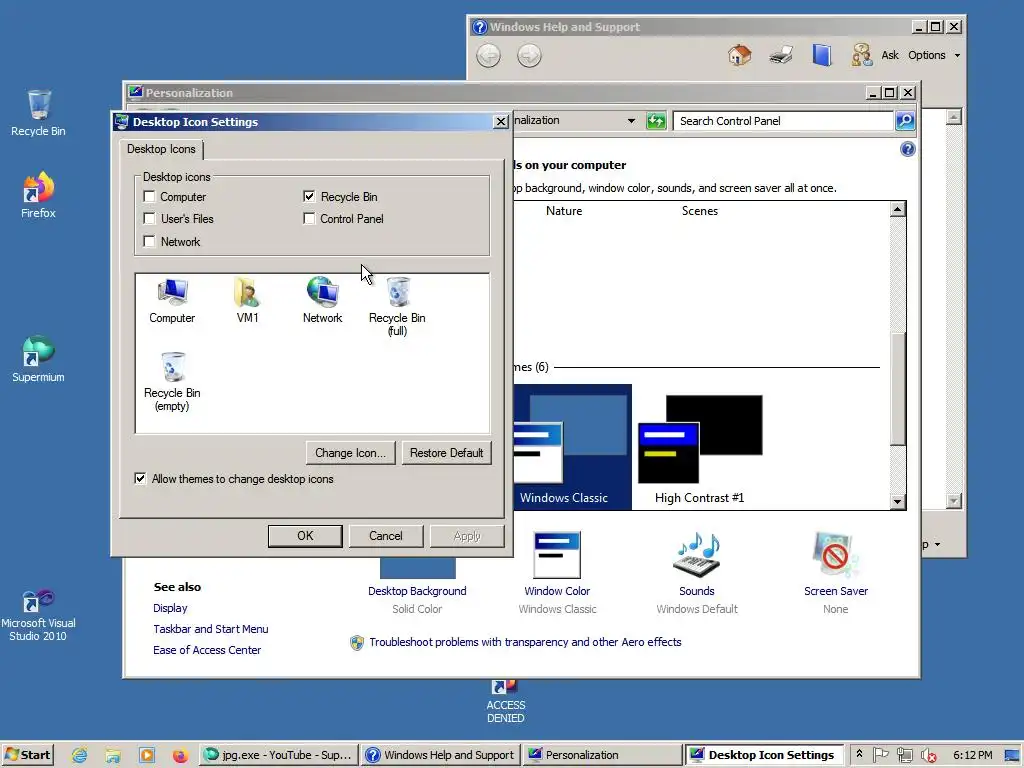1024x768 pixels.
Task: Open Taskbar and Start Menu link
Action: 210,629
